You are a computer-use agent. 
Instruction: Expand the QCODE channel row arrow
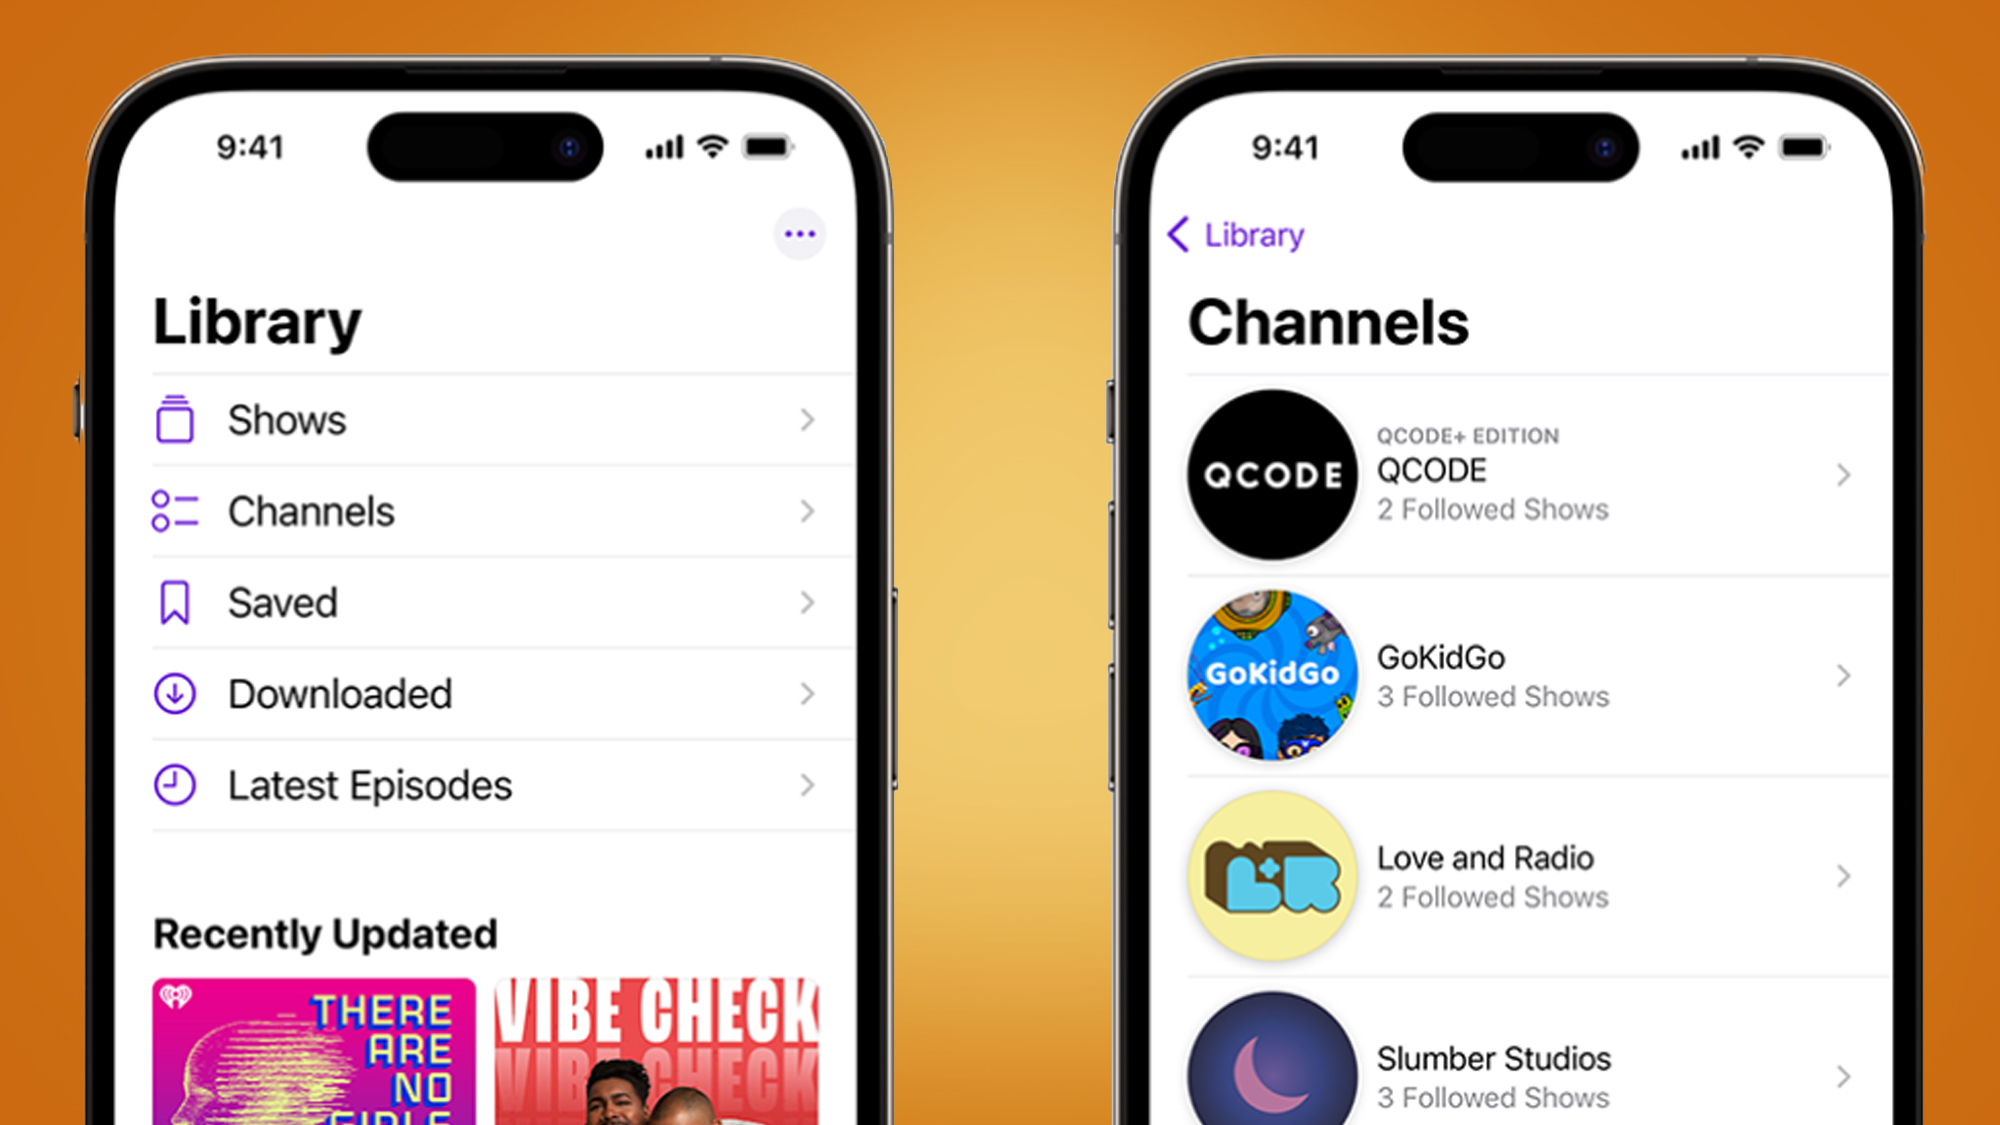(1842, 475)
